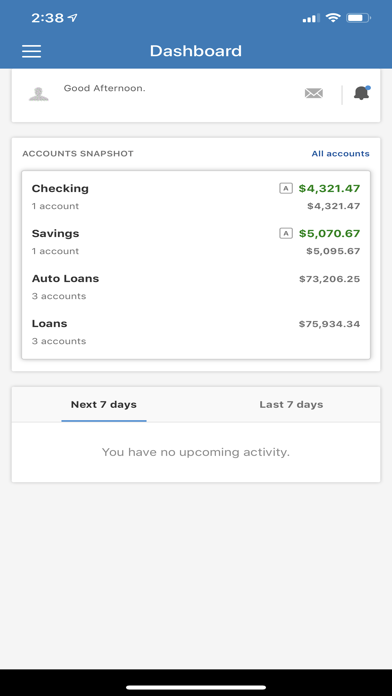The width and height of the screenshot is (392, 696).
Task: Tap the green $4,321.47 Checking available balance
Action: [329, 189]
